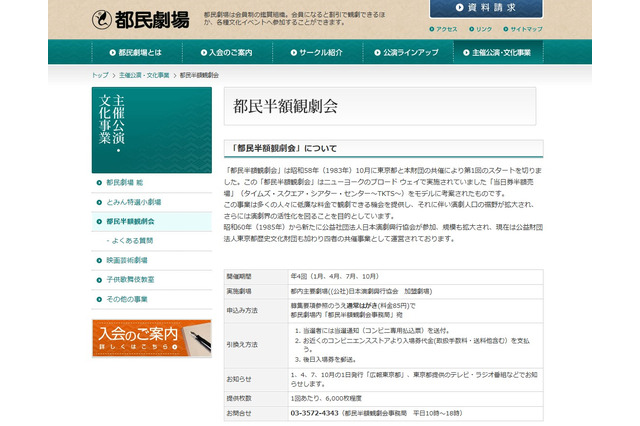Image resolution: width=640 pixels, height=426 pixels.
Task: Click the phone number 03-3572-4343
Action: [314, 413]
